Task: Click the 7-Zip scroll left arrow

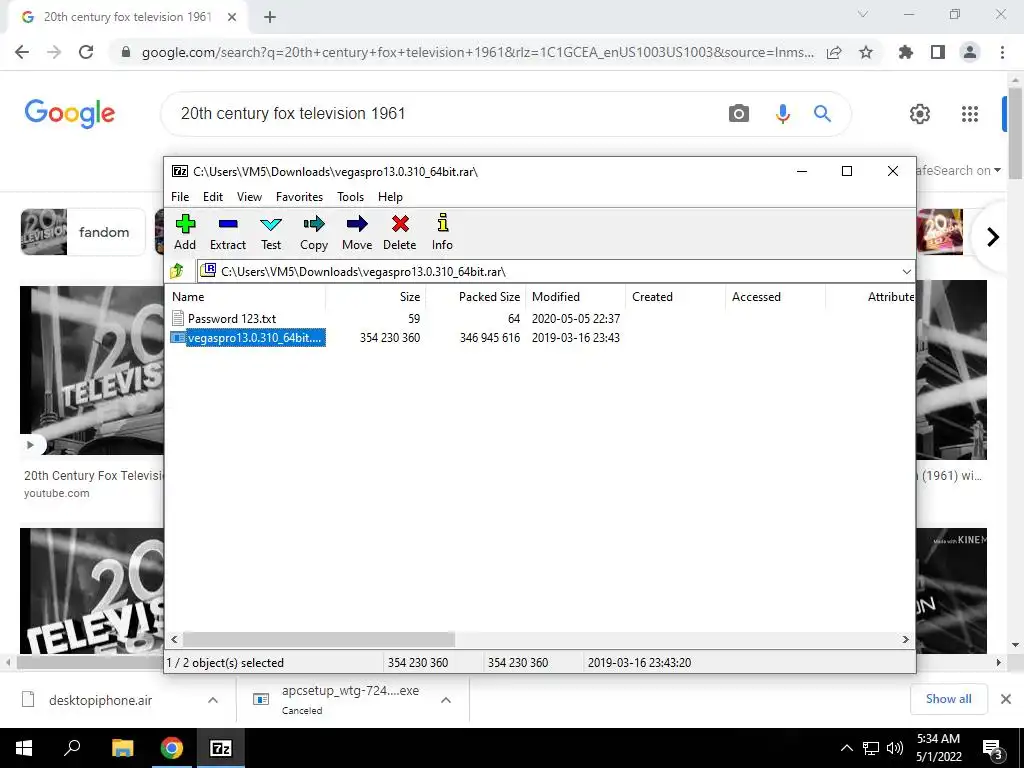Action: [174, 639]
